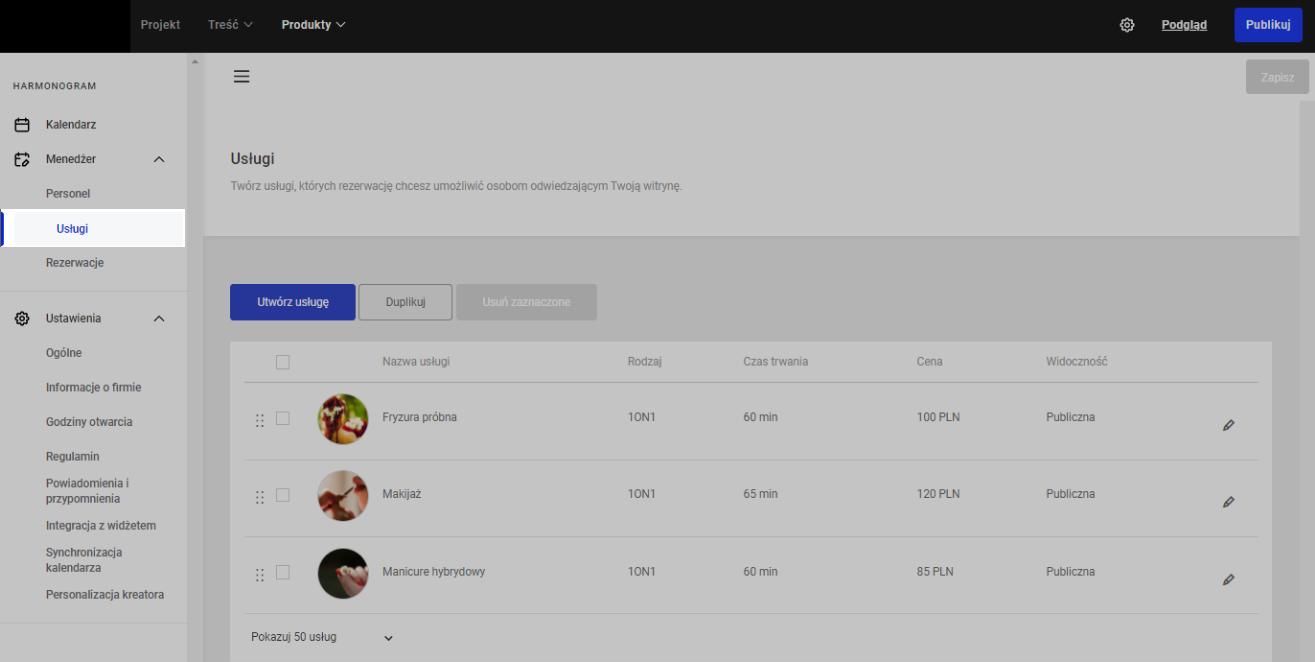Click the 120 PLN price cell
1315x662 pixels.
[938, 494]
